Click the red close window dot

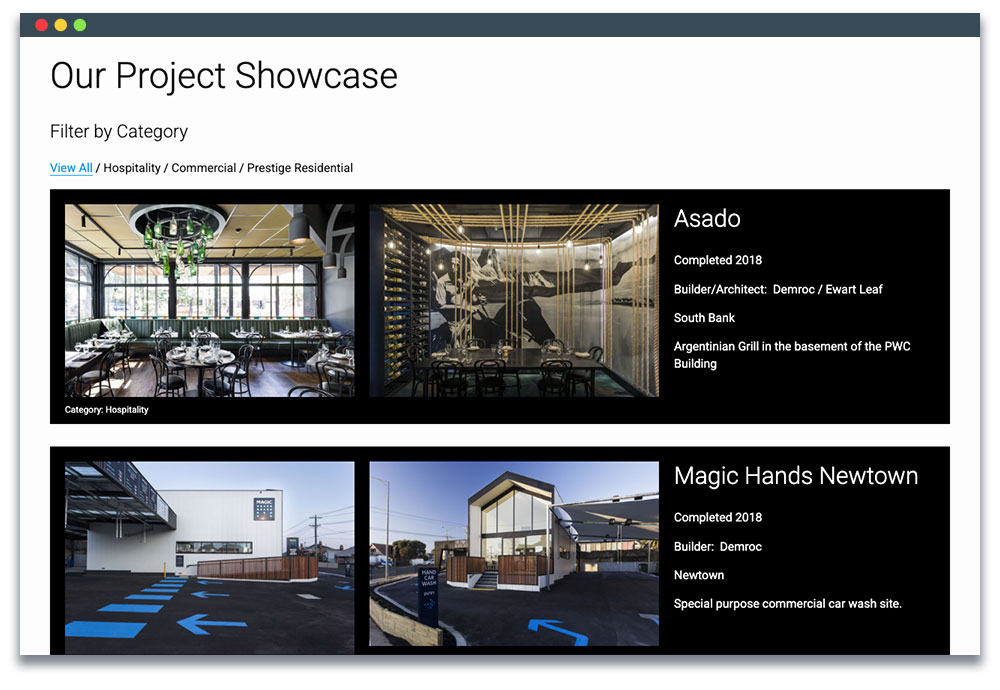coord(41,25)
